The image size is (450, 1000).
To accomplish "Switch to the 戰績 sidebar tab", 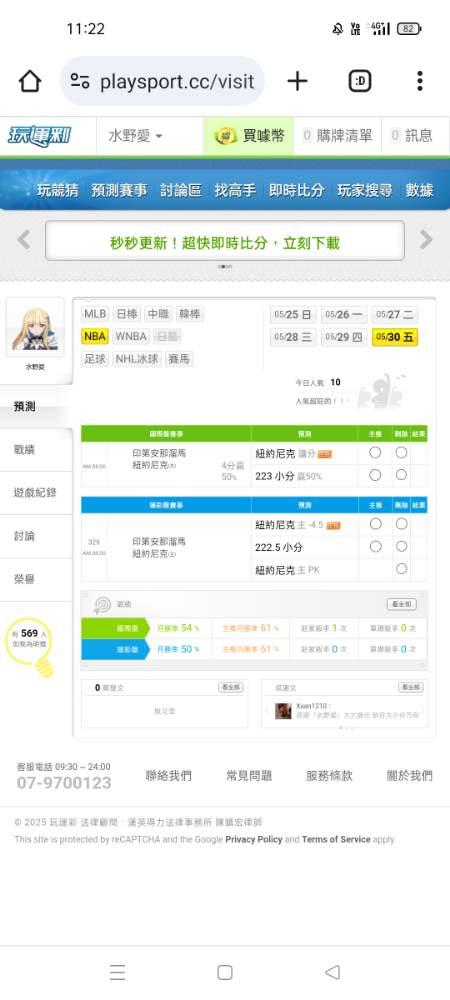I will click(x=24, y=450).
